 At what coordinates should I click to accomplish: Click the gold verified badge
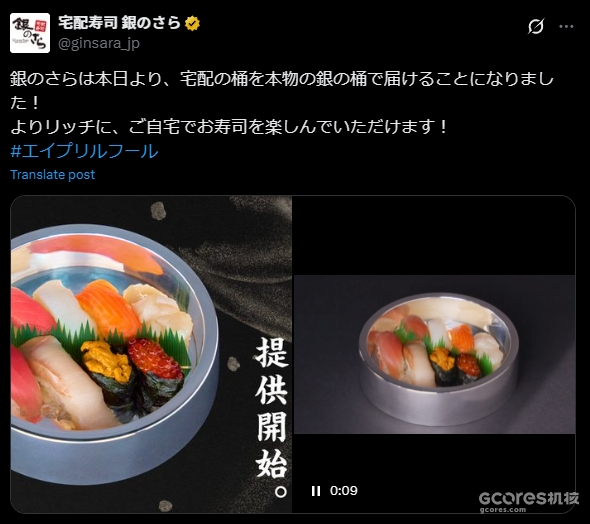[193, 23]
